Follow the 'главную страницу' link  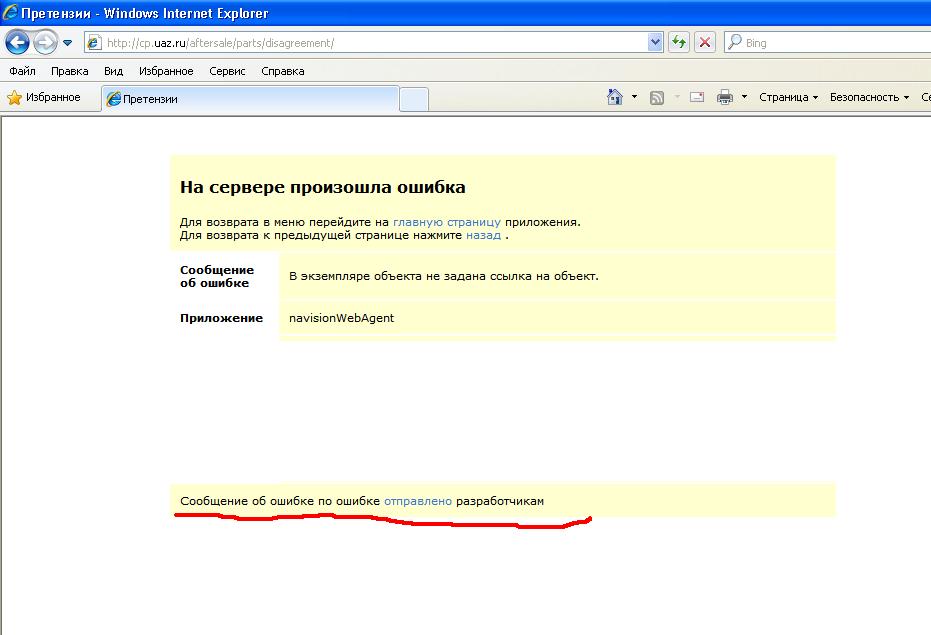446,222
